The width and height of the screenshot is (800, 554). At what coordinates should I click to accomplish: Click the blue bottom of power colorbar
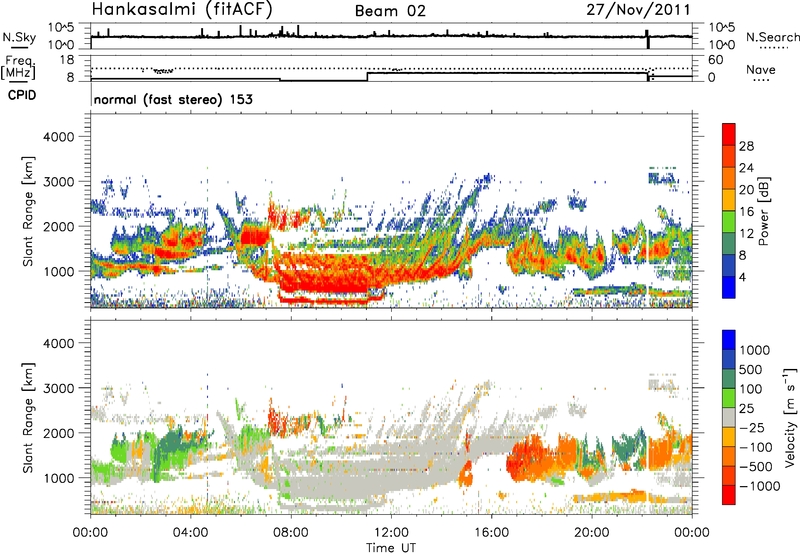pyautogui.click(x=729, y=287)
